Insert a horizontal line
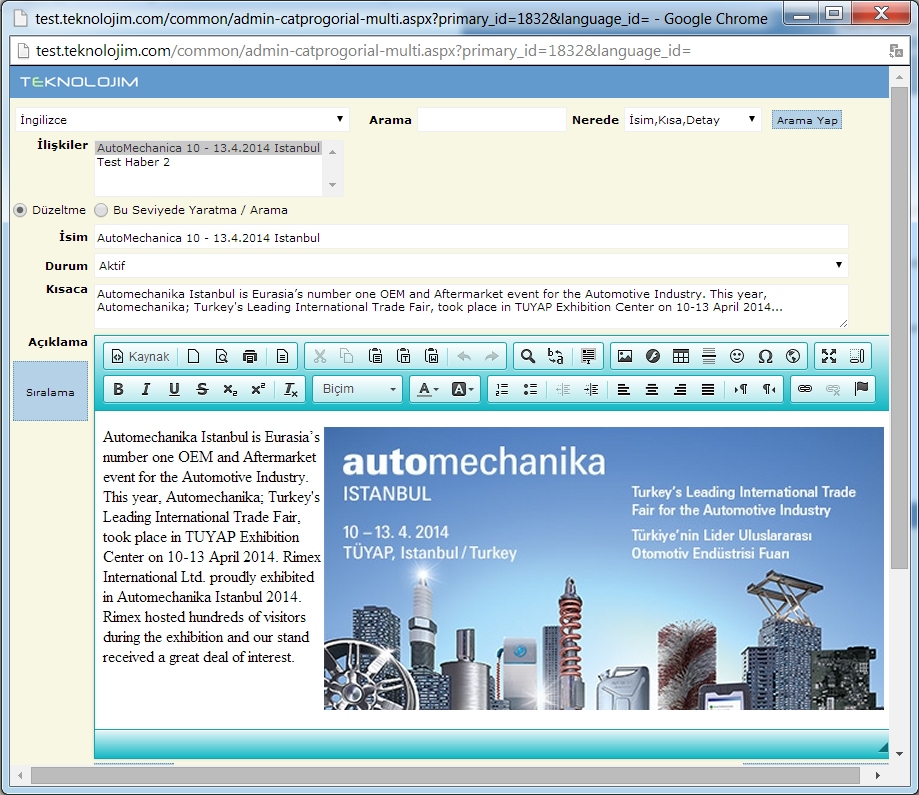 709,356
